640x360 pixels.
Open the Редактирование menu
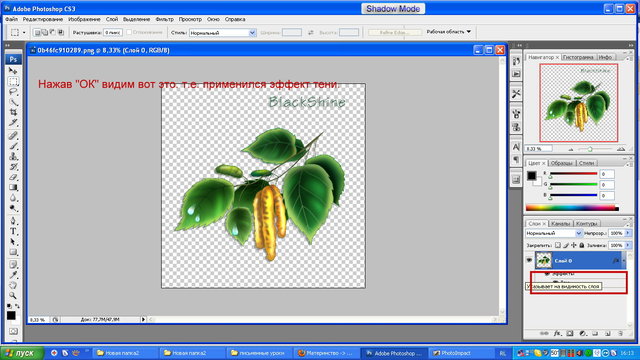click(43, 19)
